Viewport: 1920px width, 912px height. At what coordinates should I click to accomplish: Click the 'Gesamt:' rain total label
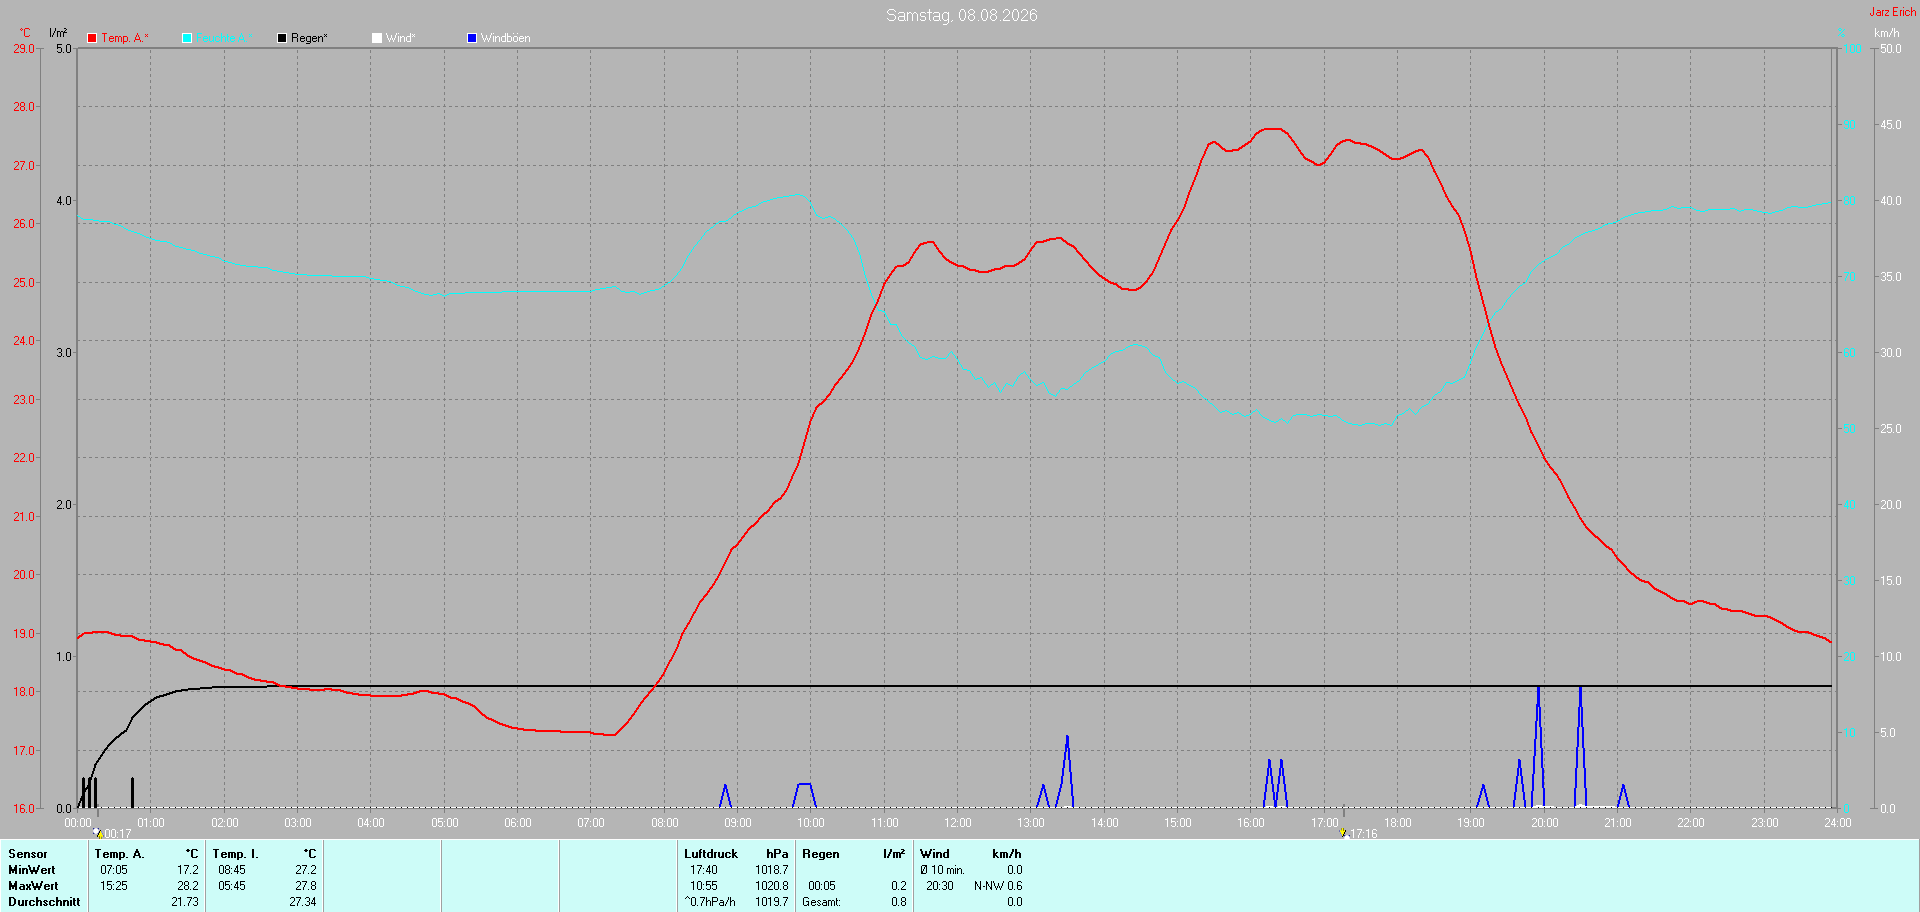[x=822, y=902]
